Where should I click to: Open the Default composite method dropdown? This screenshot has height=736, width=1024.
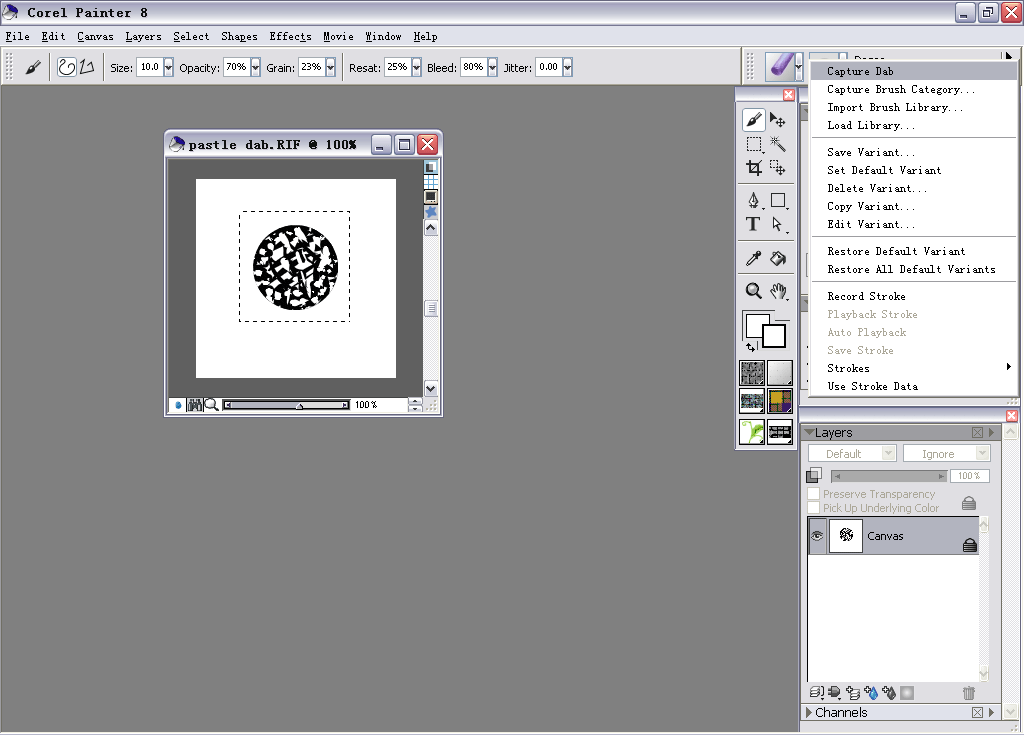(852, 453)
